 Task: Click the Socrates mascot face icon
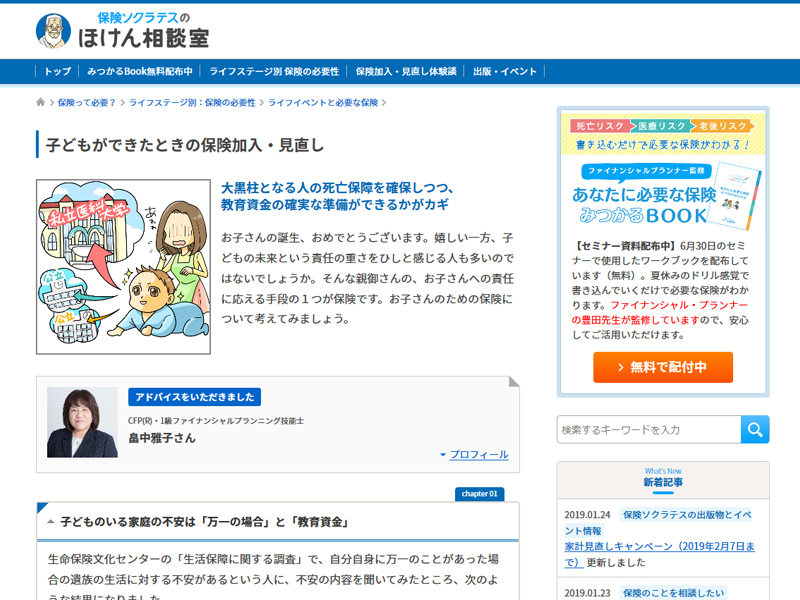(x=53, y=31)
